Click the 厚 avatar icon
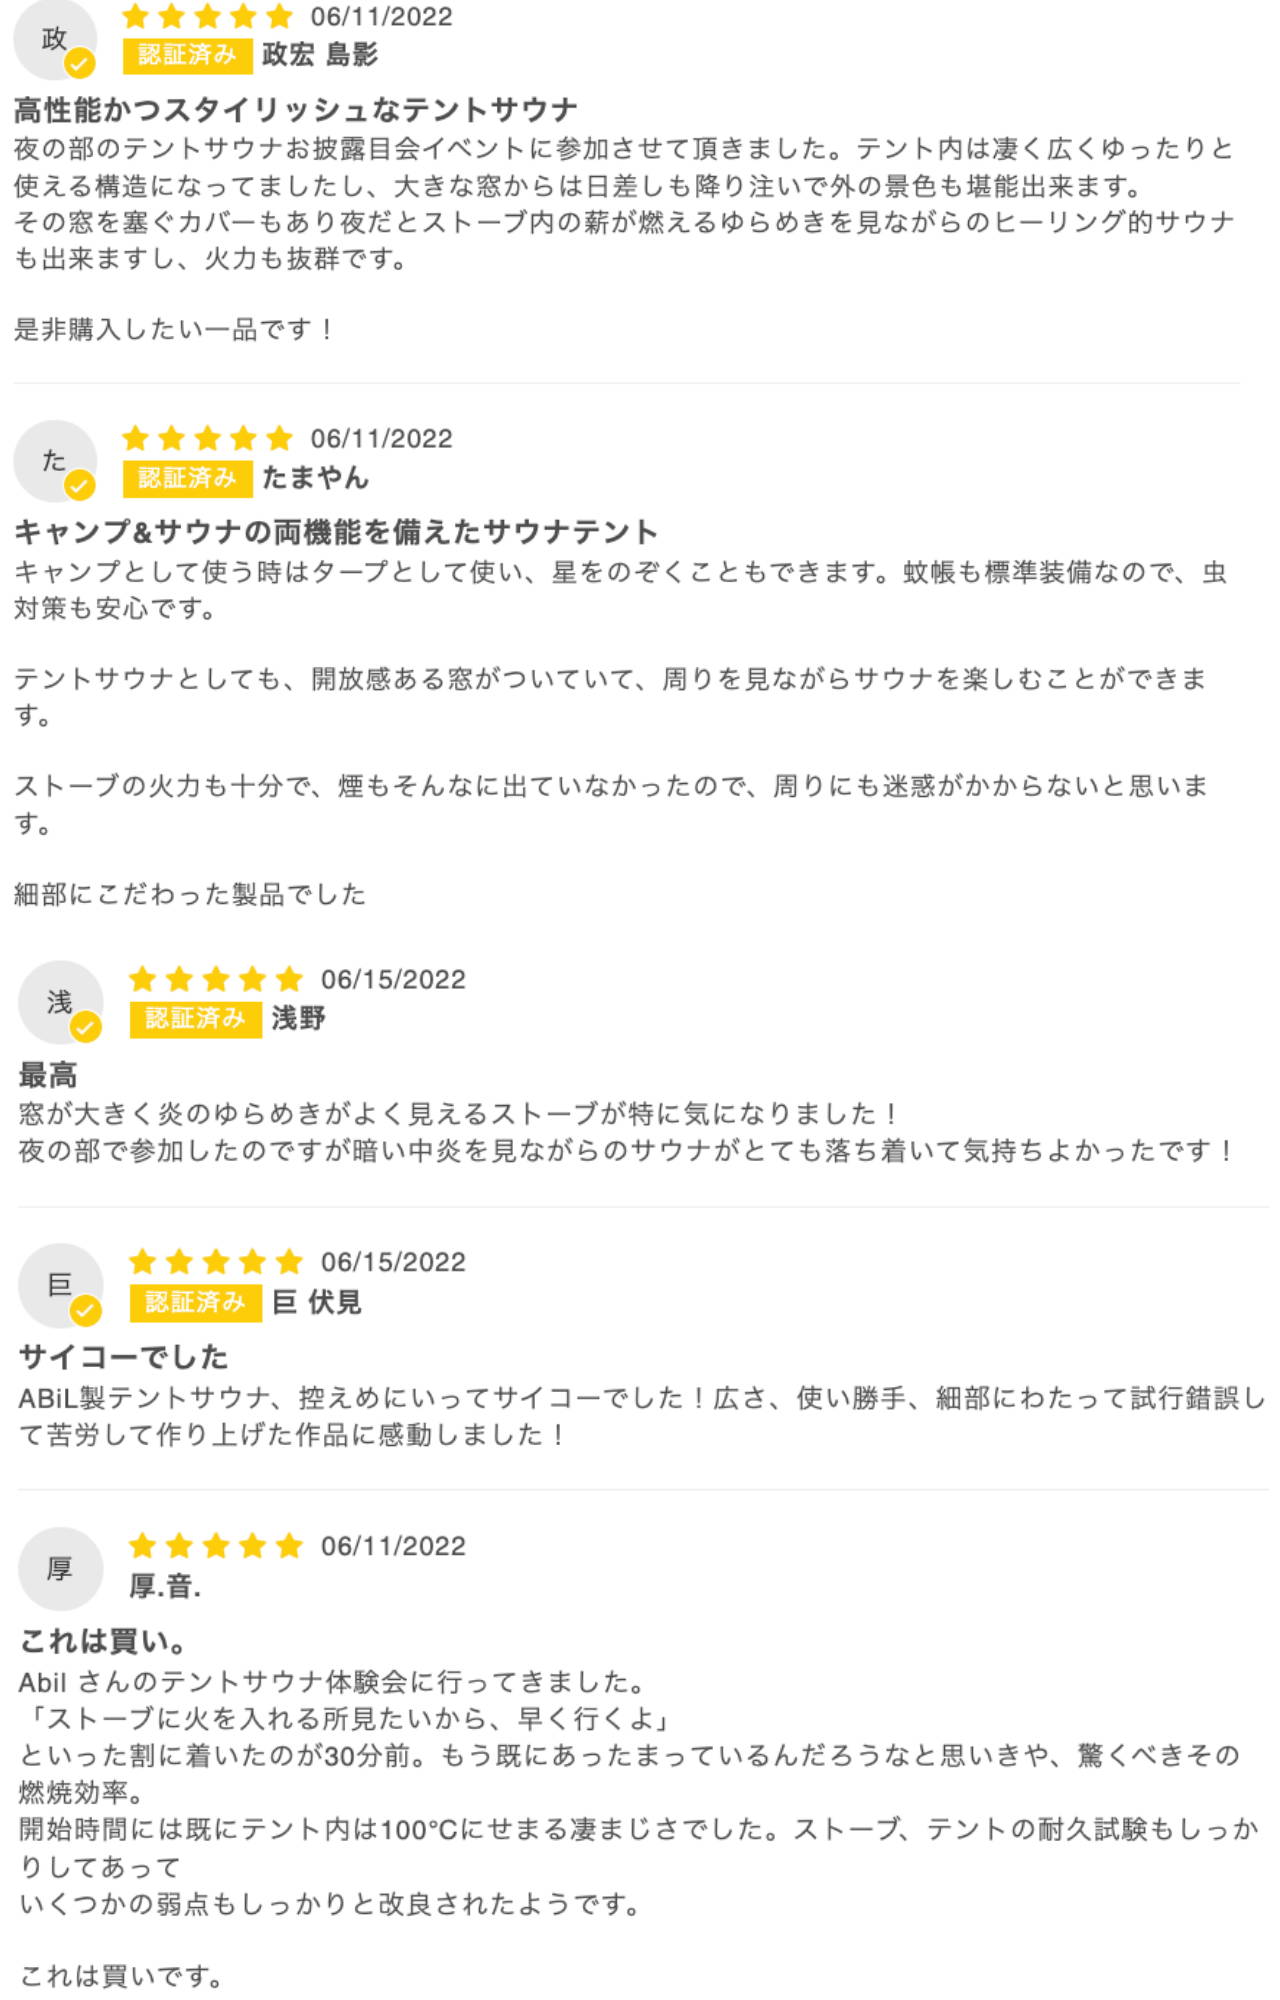1280x2000 pixels. coord(60,1569)
